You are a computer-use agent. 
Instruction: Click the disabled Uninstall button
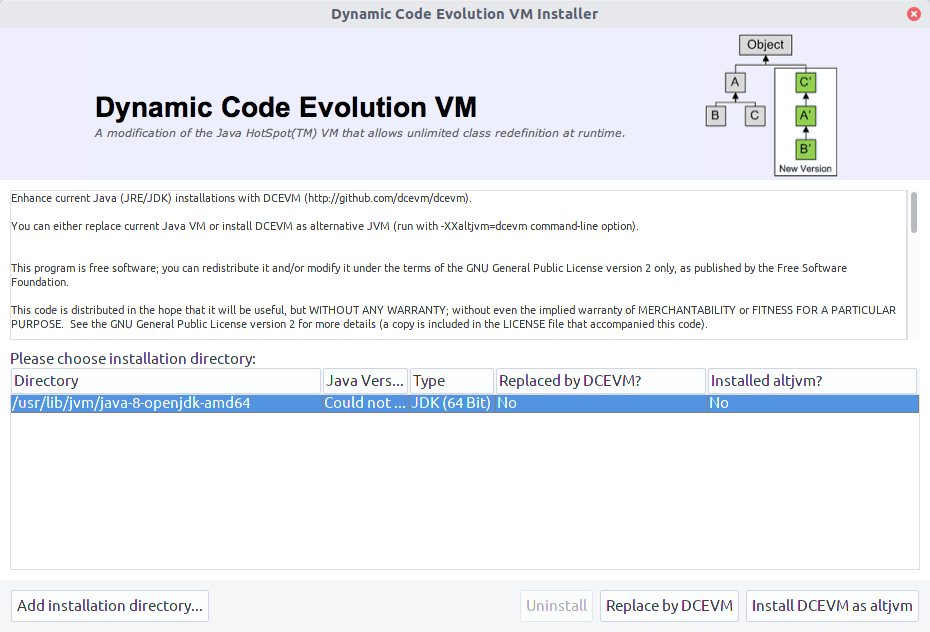pos(556,606)
